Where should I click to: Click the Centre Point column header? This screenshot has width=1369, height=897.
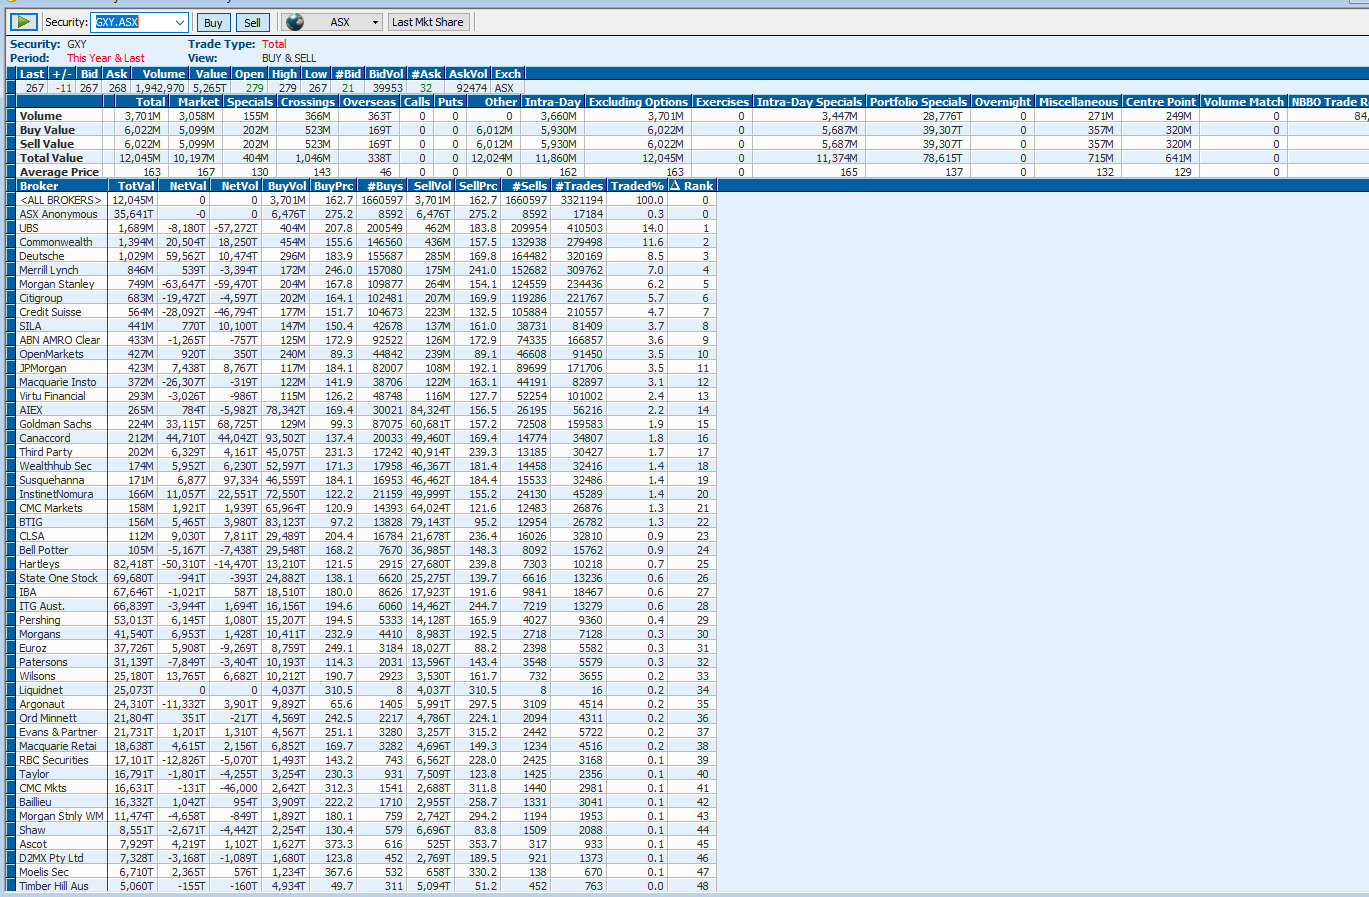[x=1160, y=102]
